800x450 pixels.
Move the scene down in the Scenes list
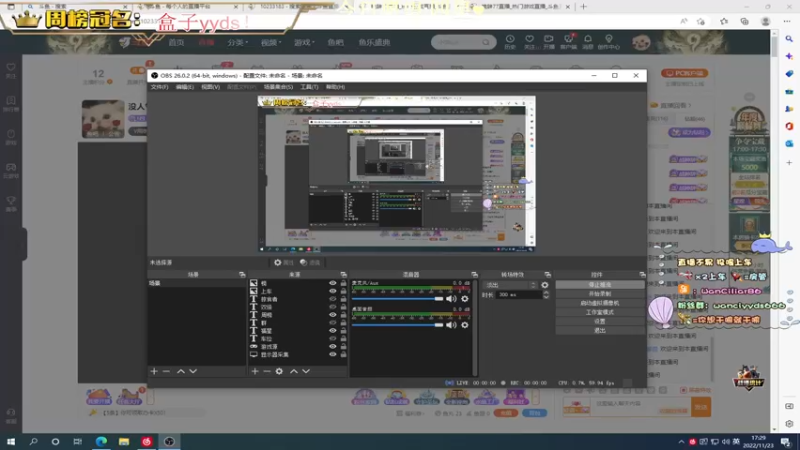tap(193, 371)
